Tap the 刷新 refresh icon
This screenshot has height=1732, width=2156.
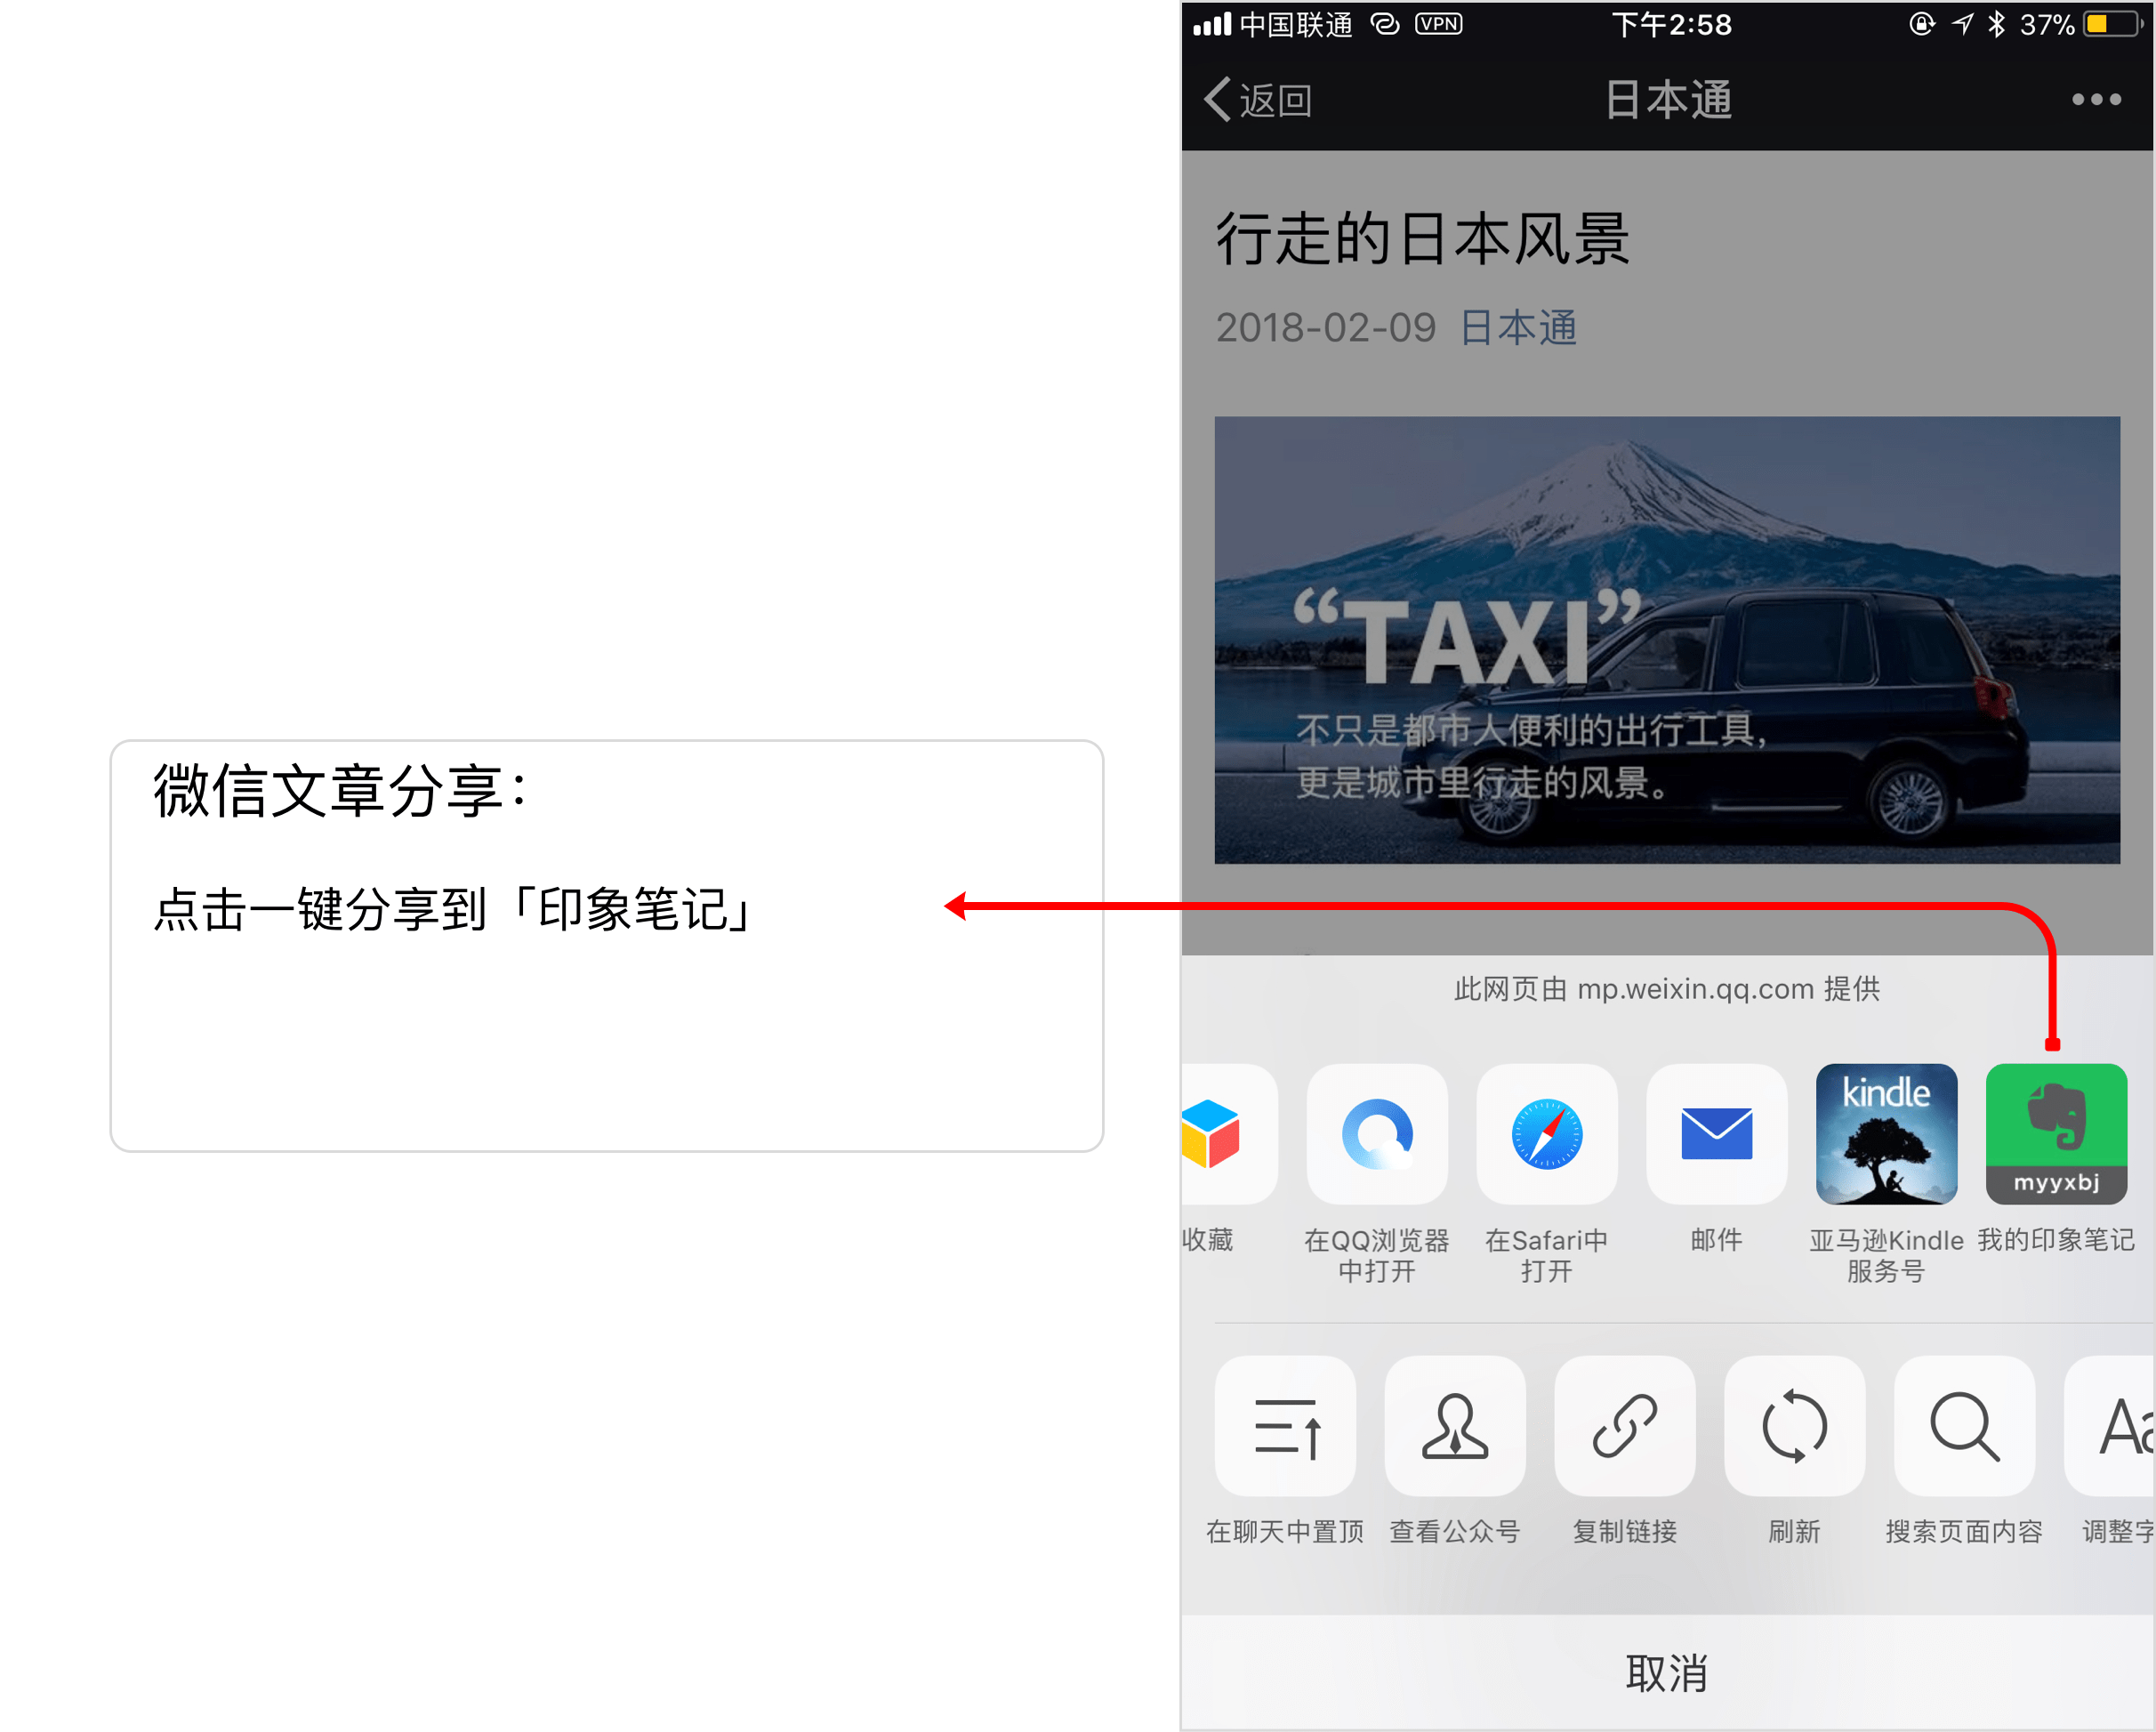click(1794, 1425)
